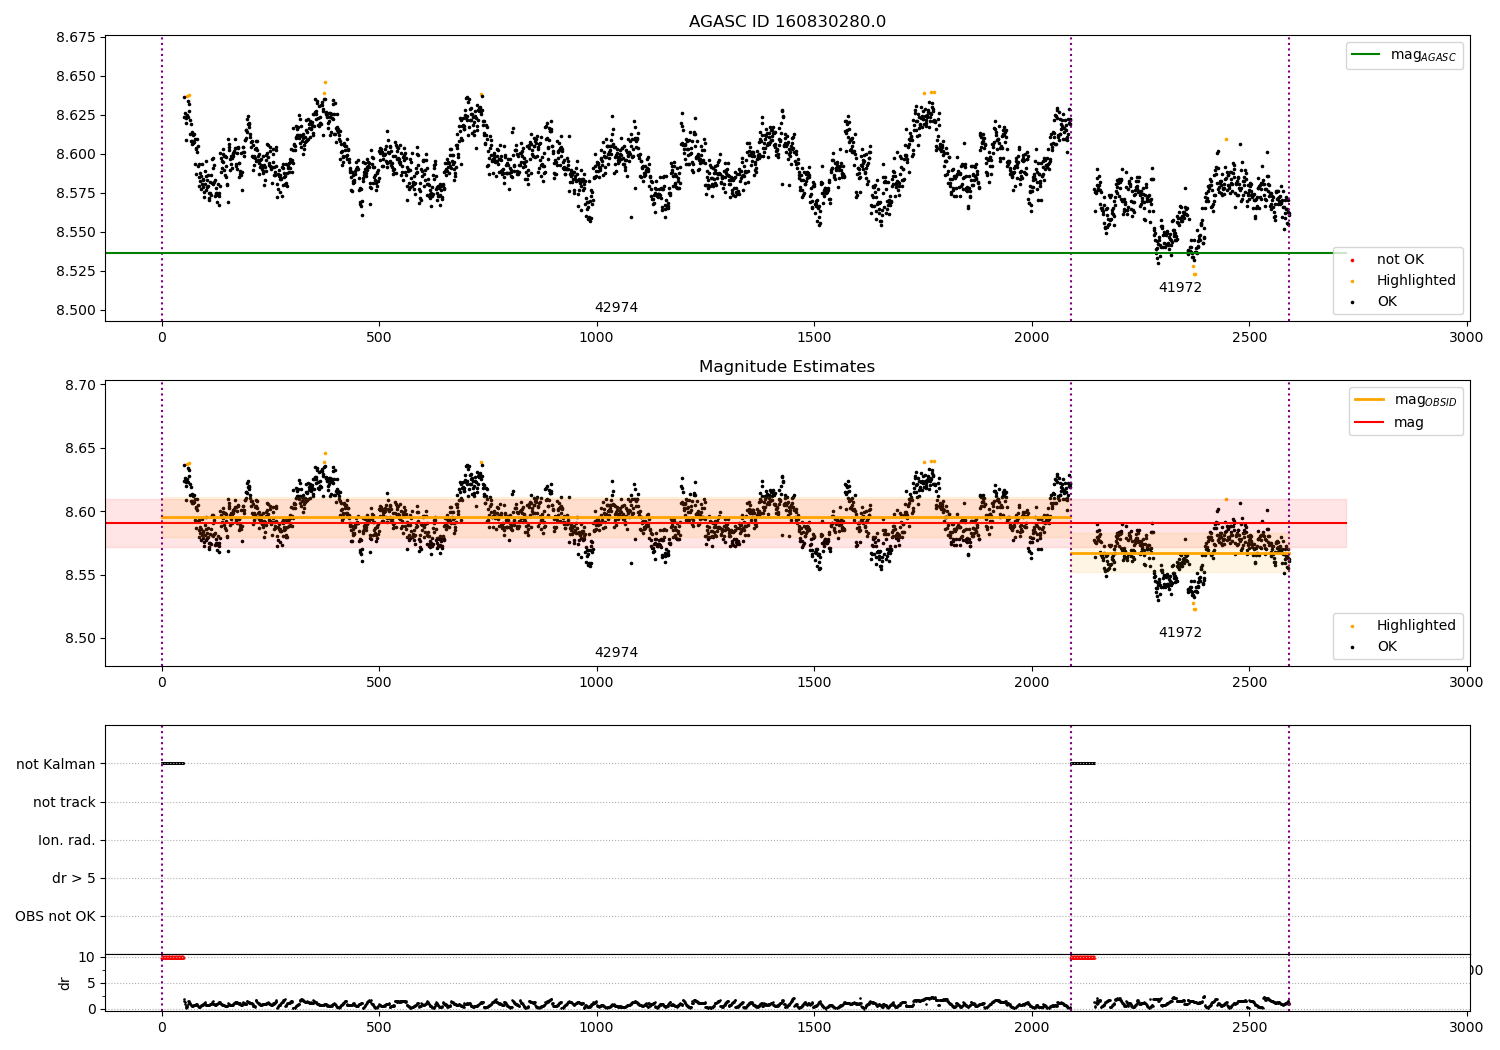This screenshot has width=1500, height=1050.
Task: Click "OK" in the Magnitude Estimates legend
Action: (x=1387, y=647)
